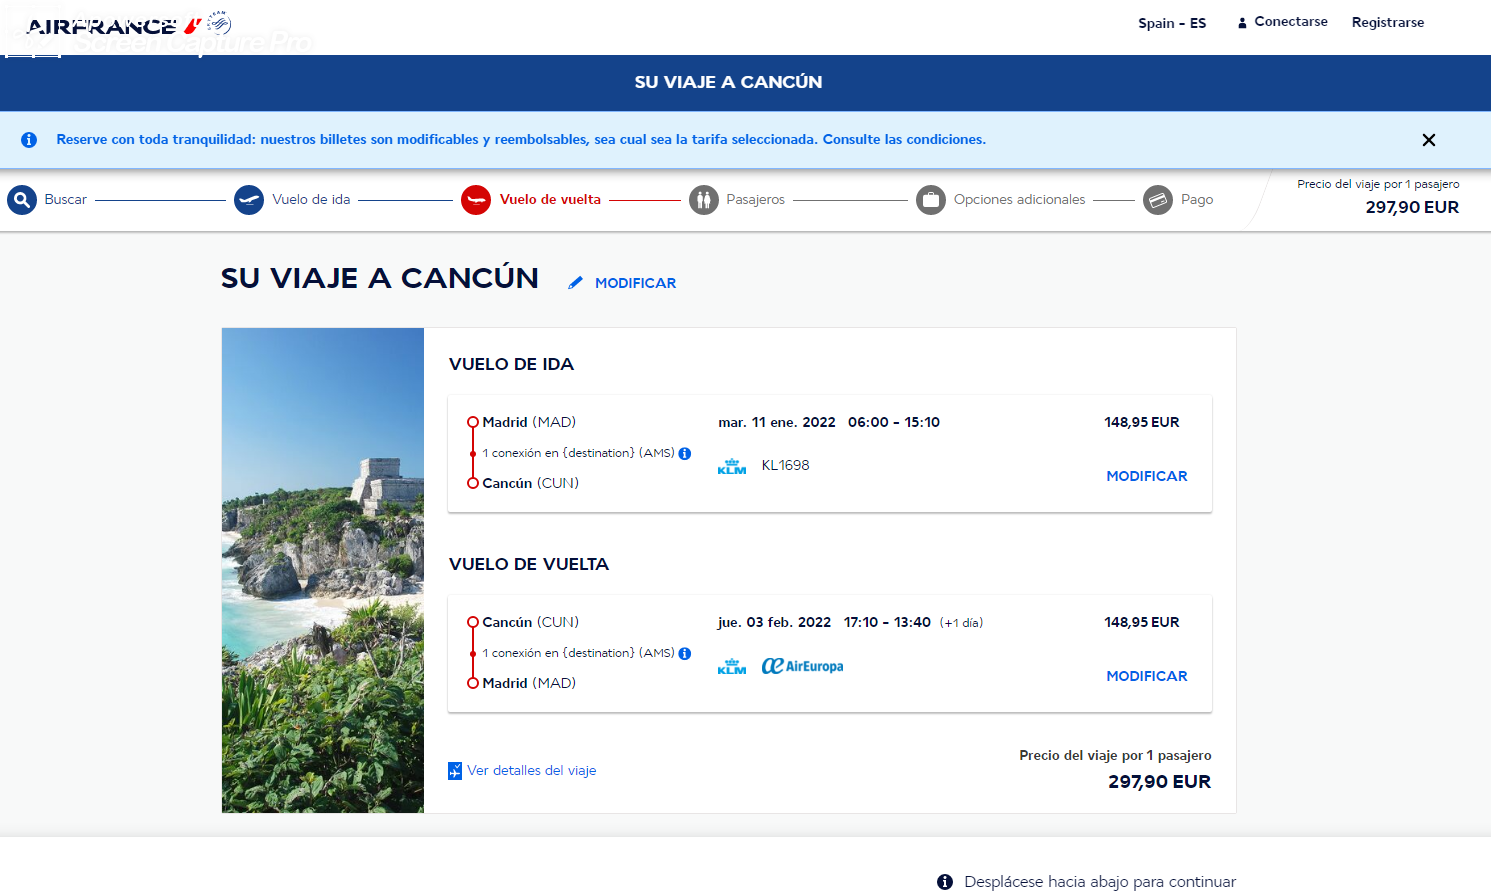Click the Vuelo de vuelta step label
The height and width of the screenshot is (896, 1491).
550,199
